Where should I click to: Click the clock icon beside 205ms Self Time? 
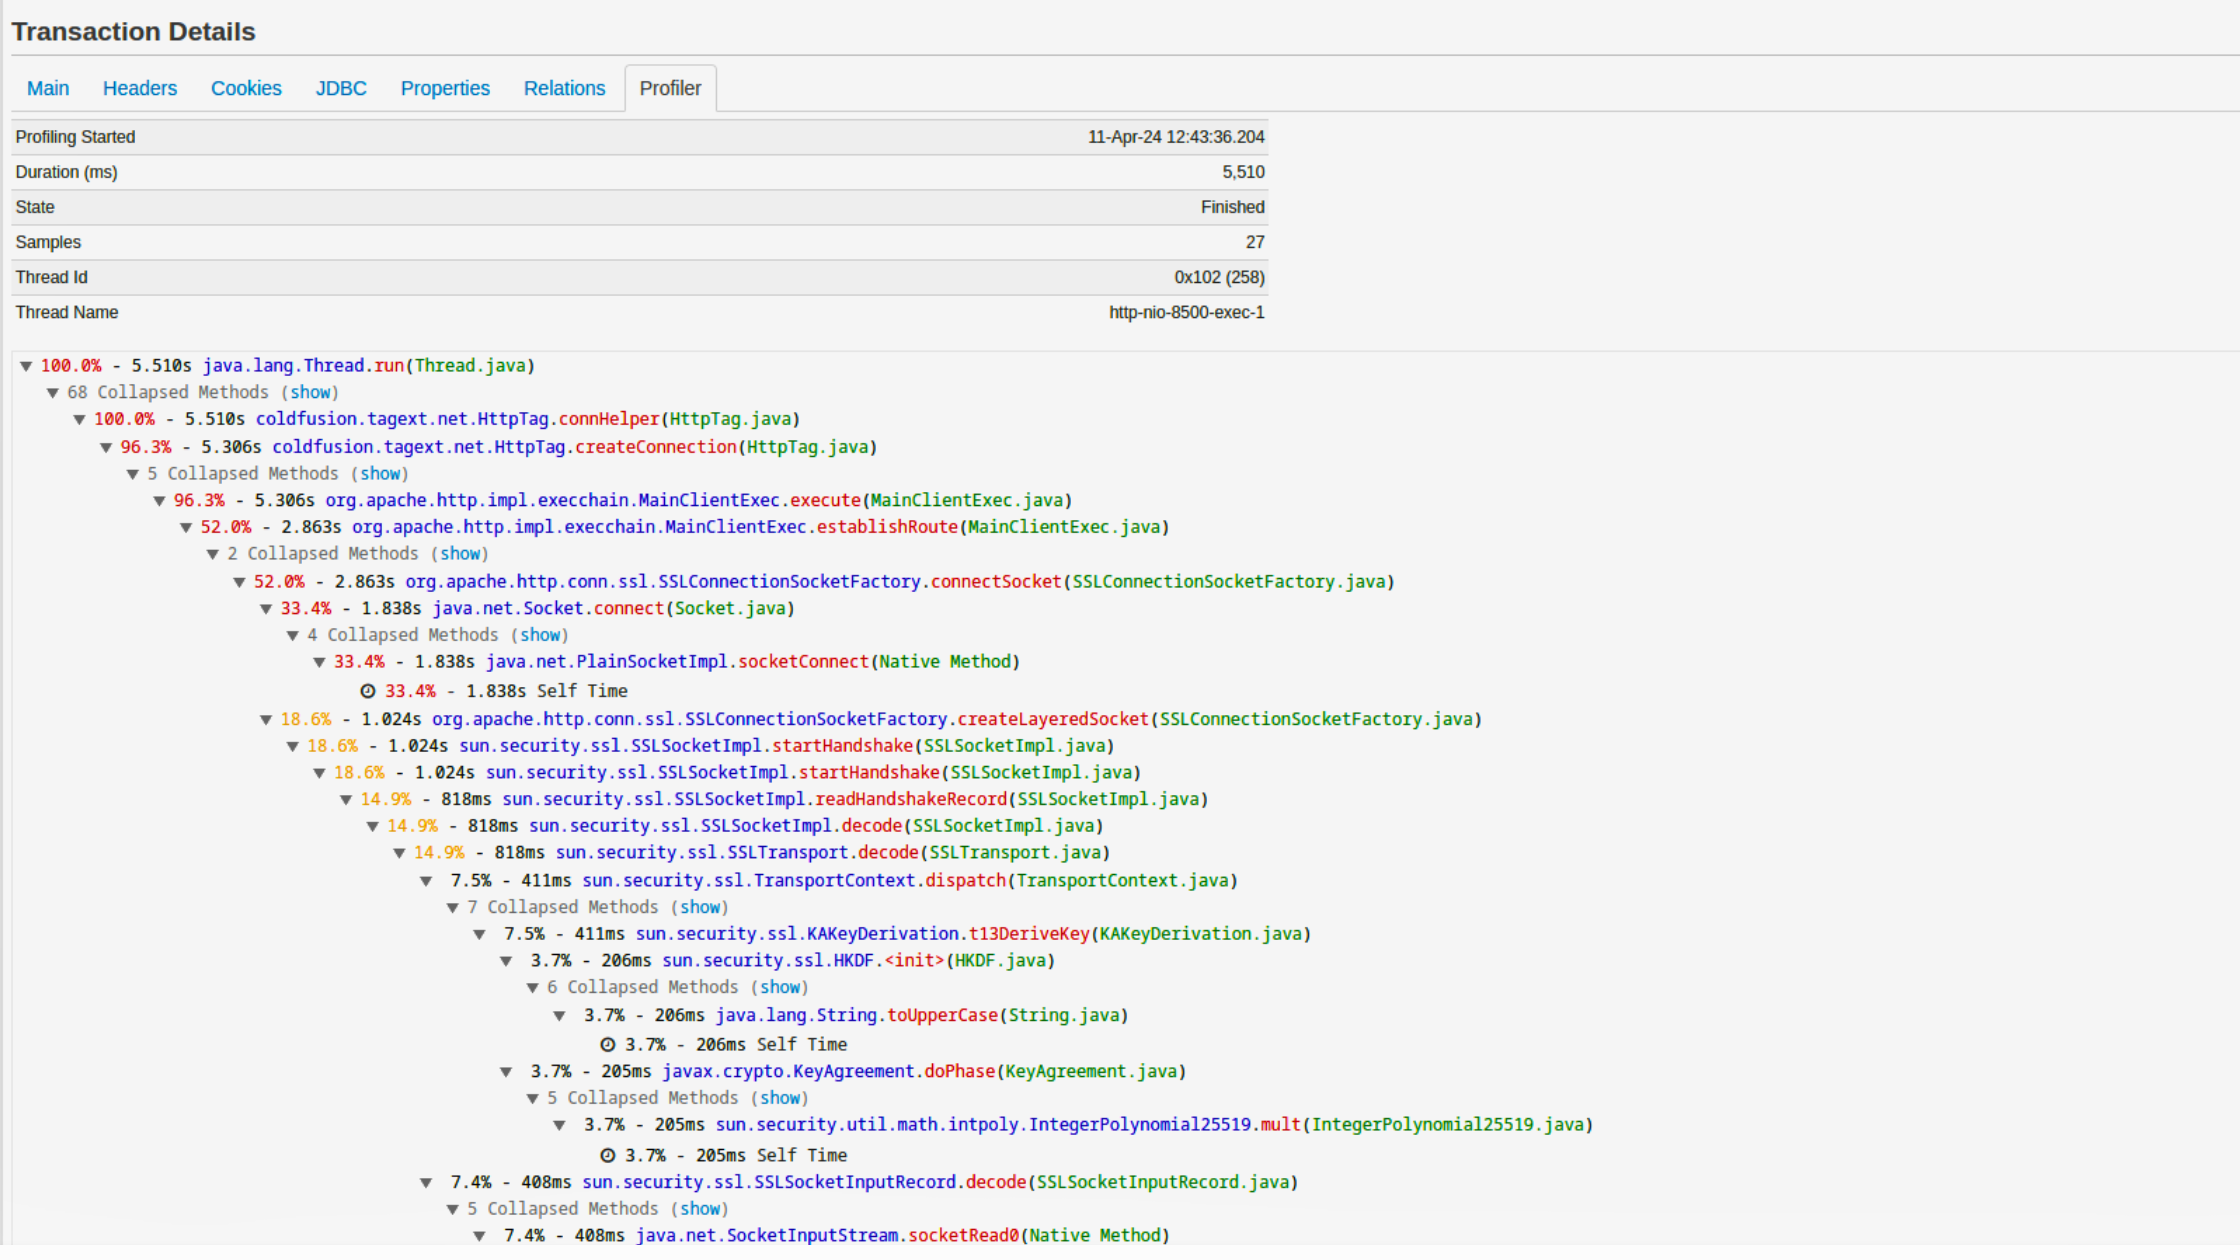(x=607, y=1156)
